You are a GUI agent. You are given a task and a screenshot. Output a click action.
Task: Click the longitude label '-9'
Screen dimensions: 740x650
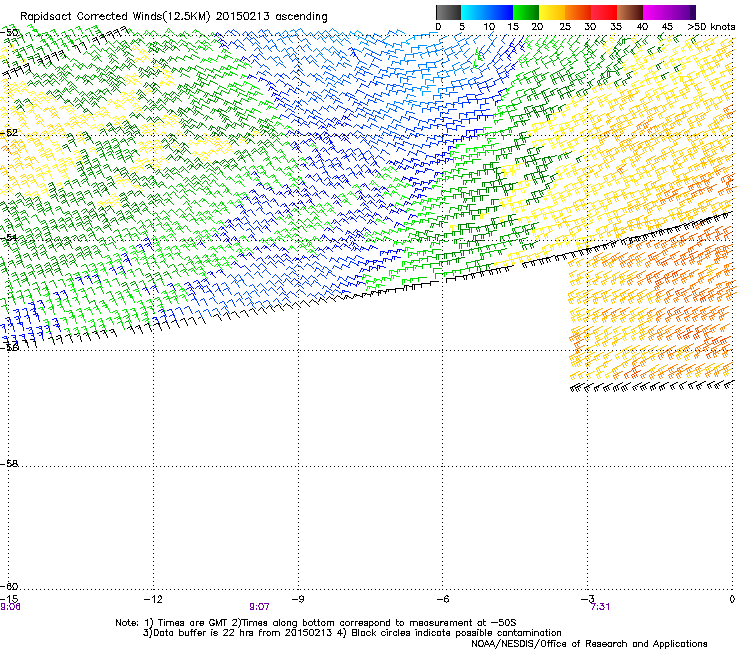(x=297, y=599)
